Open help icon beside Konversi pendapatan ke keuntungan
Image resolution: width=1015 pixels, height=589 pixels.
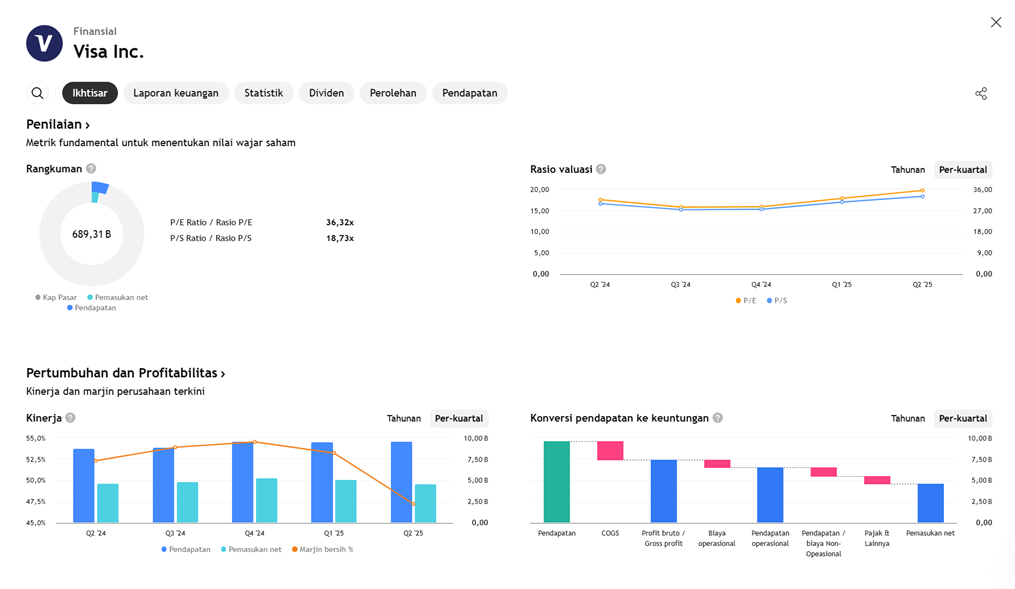tap(717, 418)
